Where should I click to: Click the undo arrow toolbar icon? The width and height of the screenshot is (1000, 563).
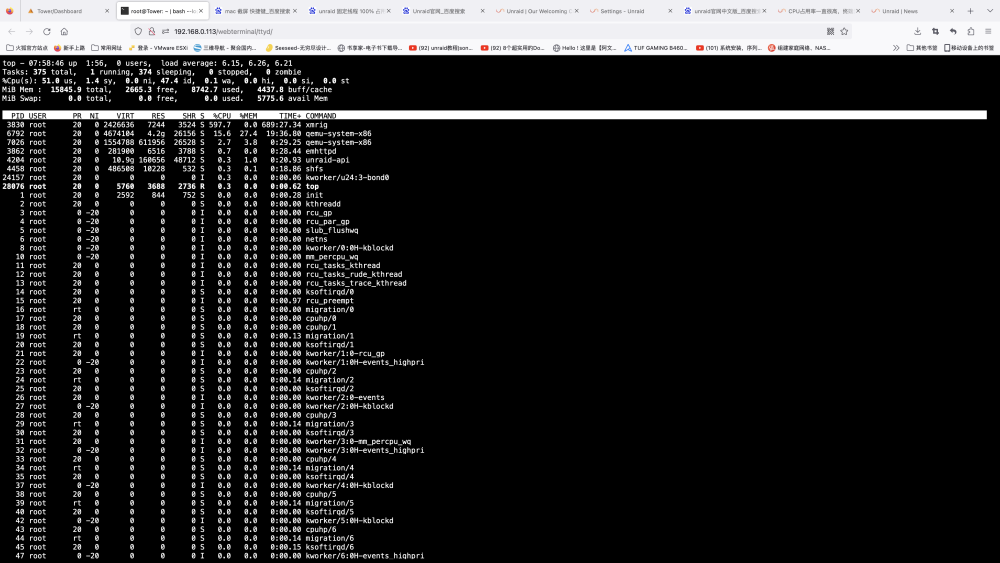point(953,31)
